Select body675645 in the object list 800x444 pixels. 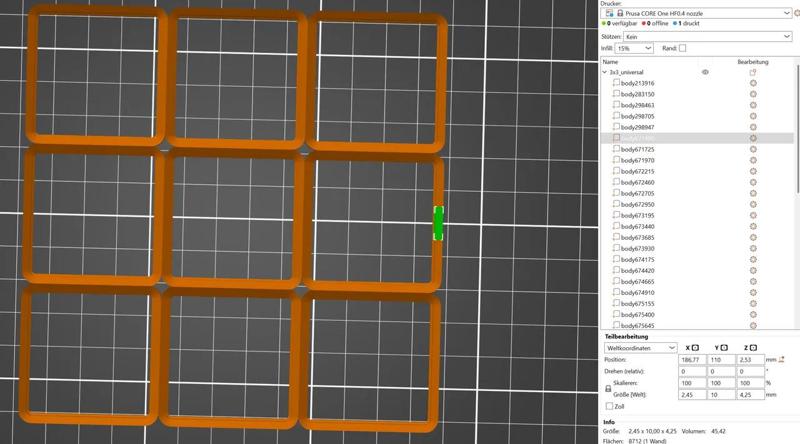pyautogui.click(x=637, y=326)
